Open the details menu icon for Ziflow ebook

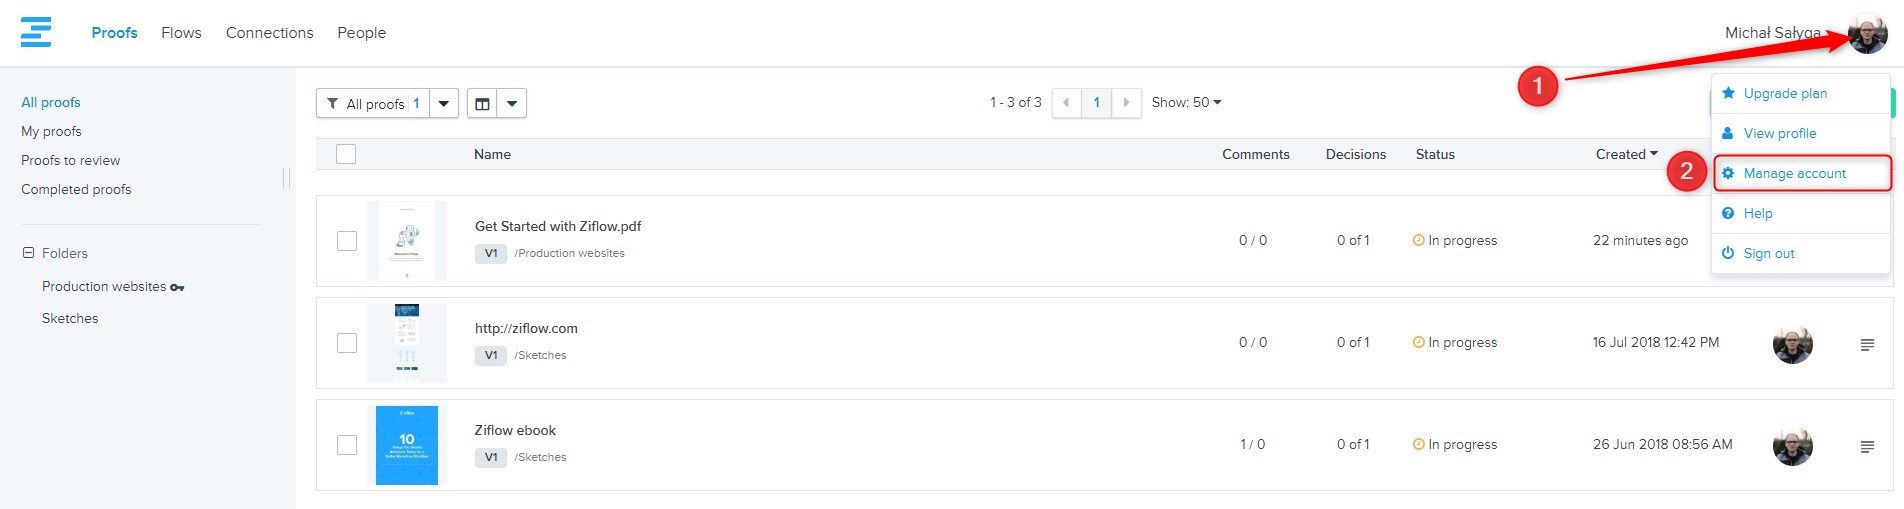pyautogui.click(x=1866, y=447)
